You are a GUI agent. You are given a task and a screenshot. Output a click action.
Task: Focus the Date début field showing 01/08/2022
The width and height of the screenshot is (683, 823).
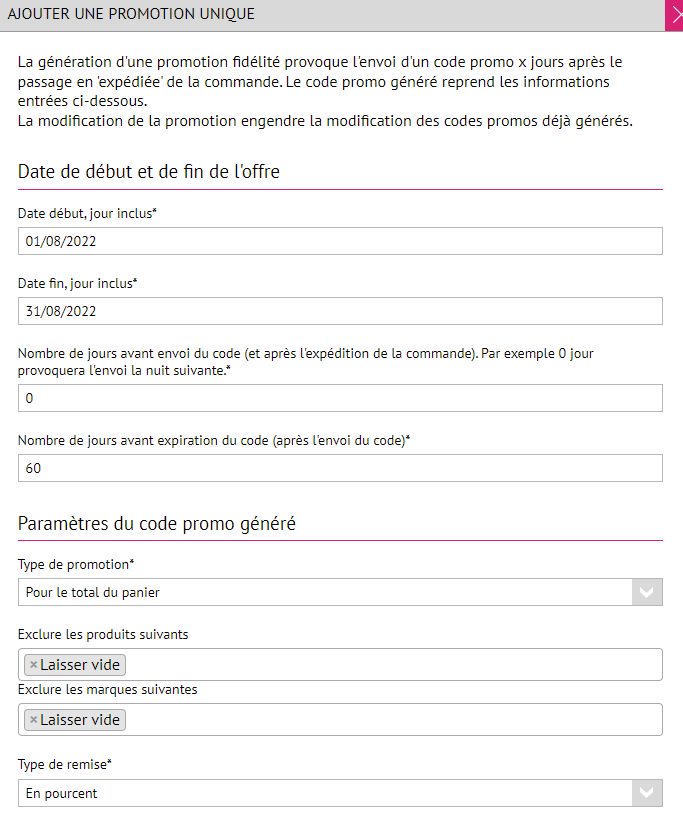[340, 241]
